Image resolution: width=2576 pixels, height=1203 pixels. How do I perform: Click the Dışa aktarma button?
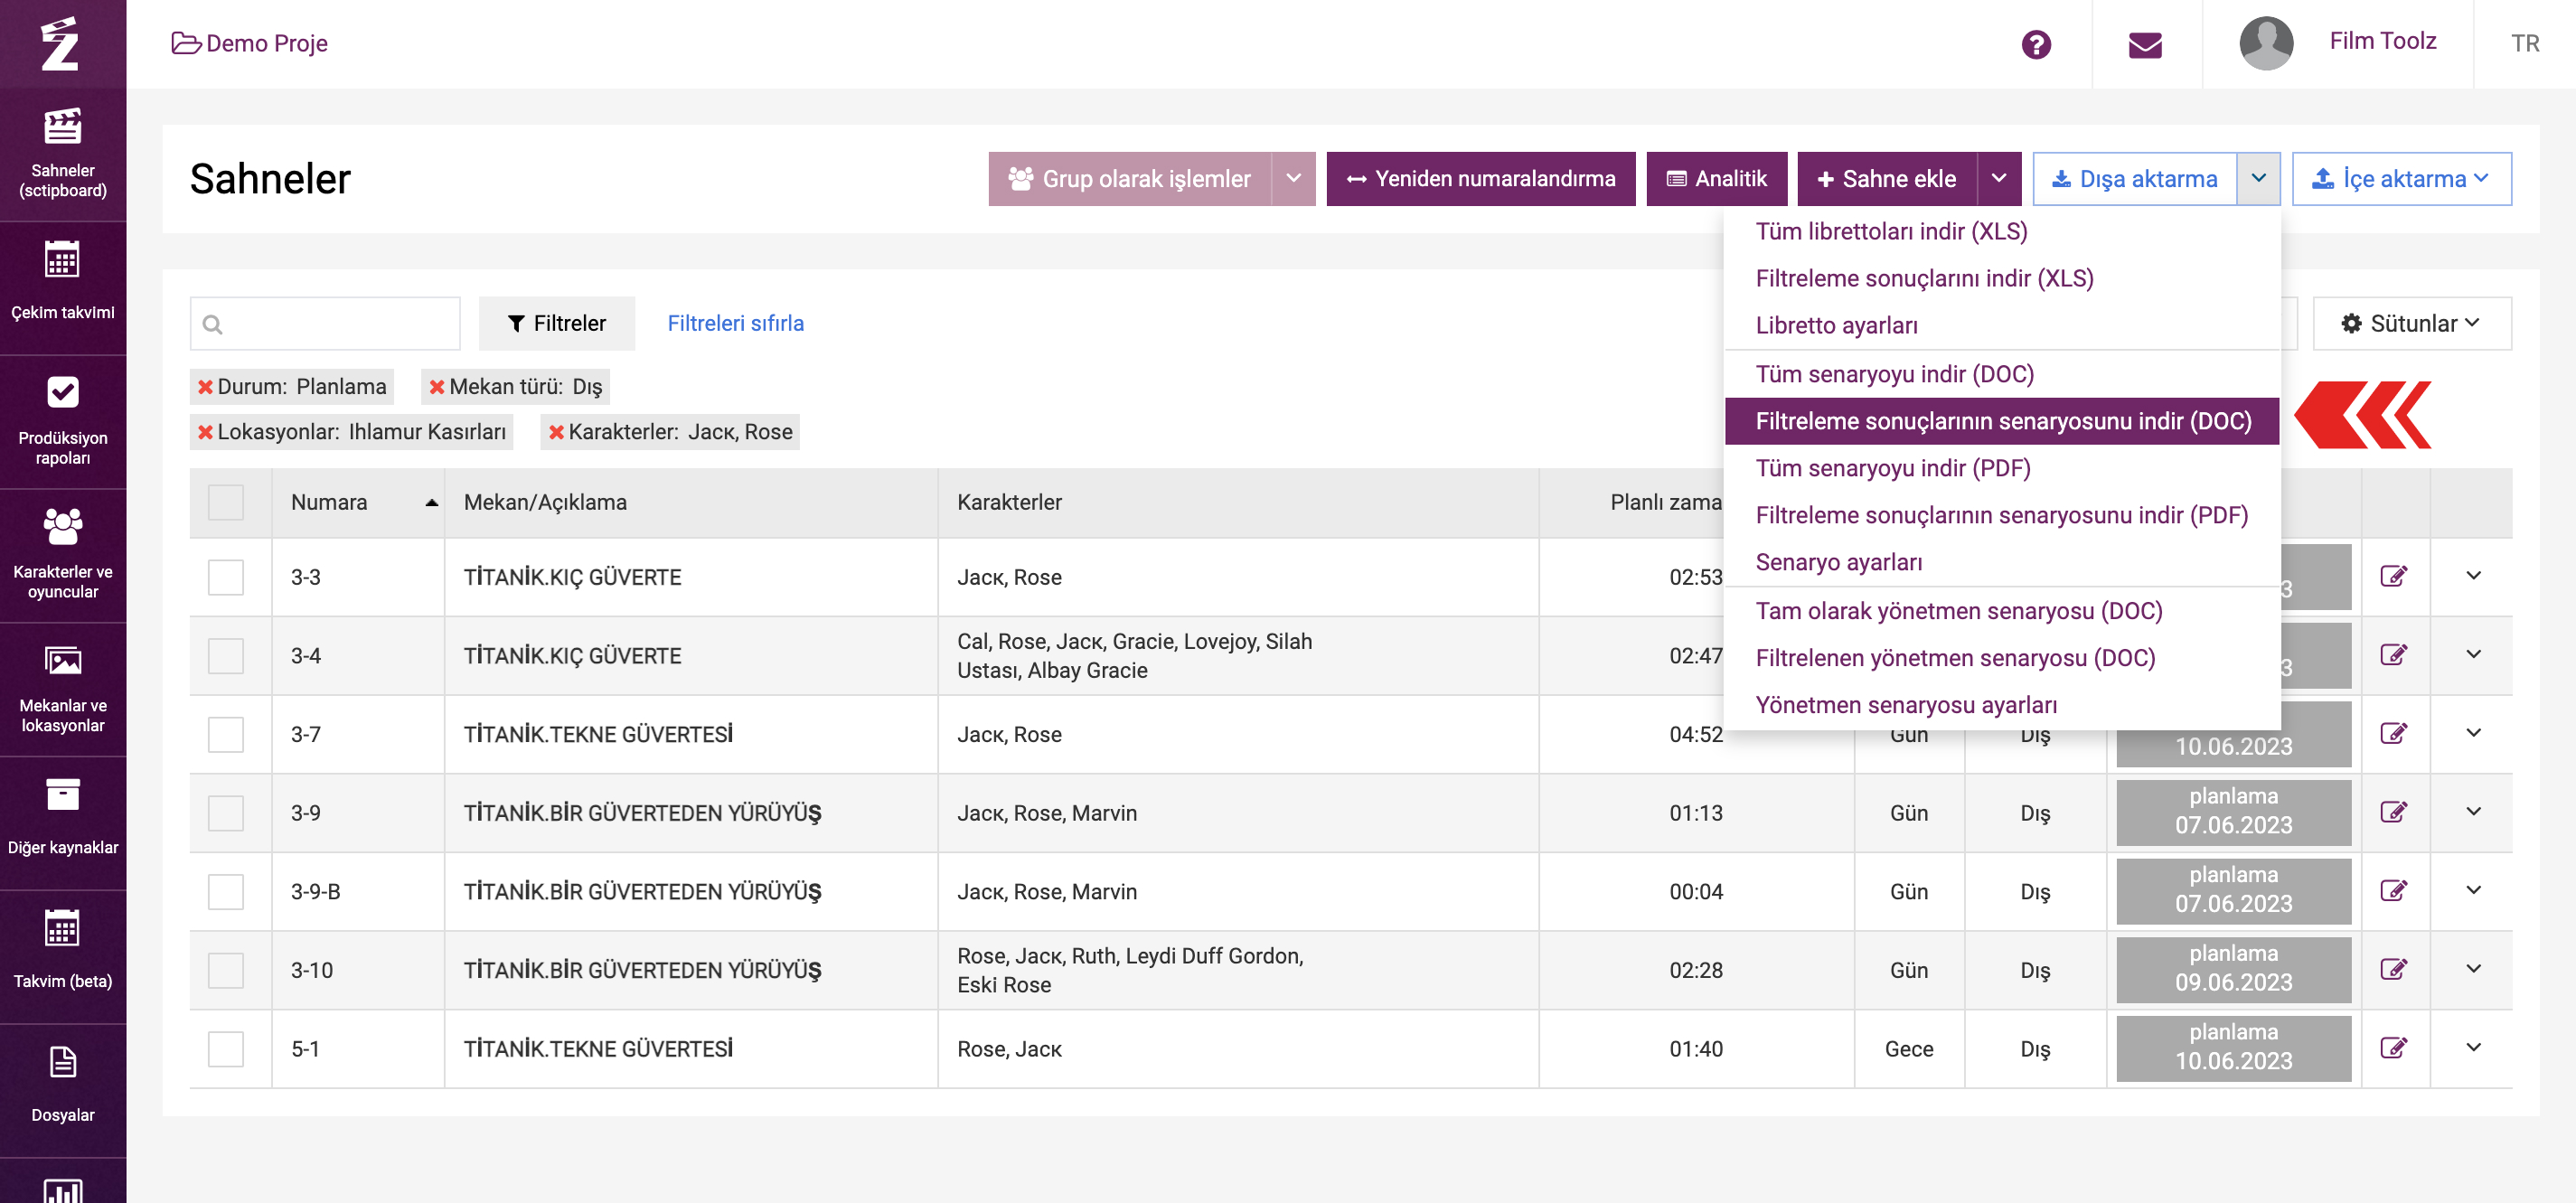click(2134, 179)
